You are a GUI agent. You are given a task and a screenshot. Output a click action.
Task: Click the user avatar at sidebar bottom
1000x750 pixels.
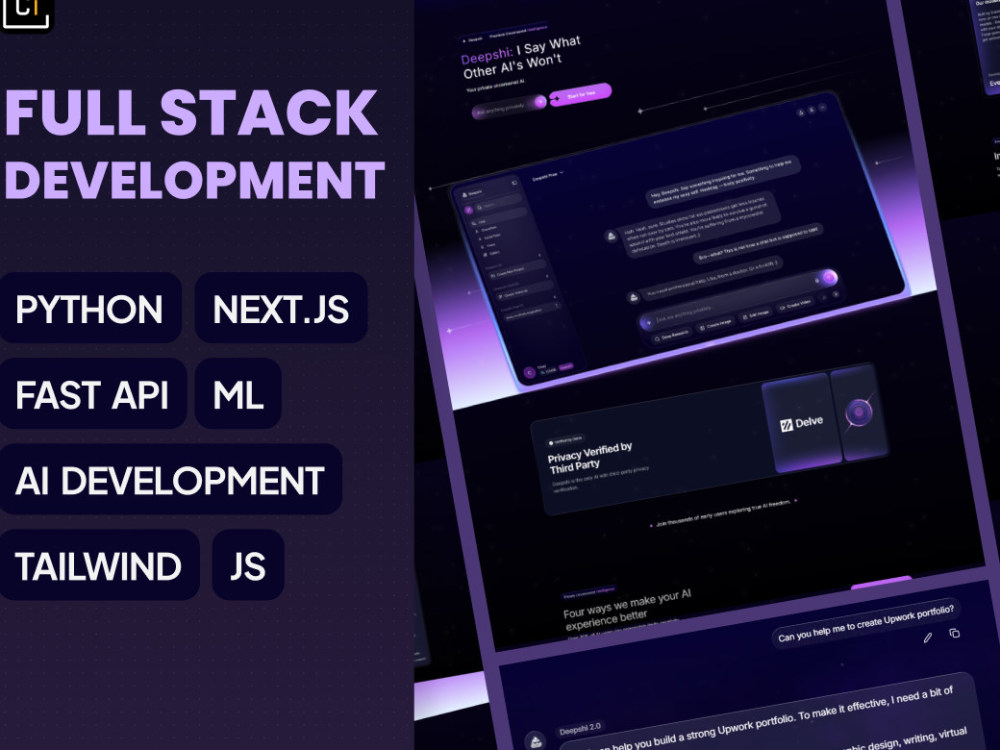(528, 372)
